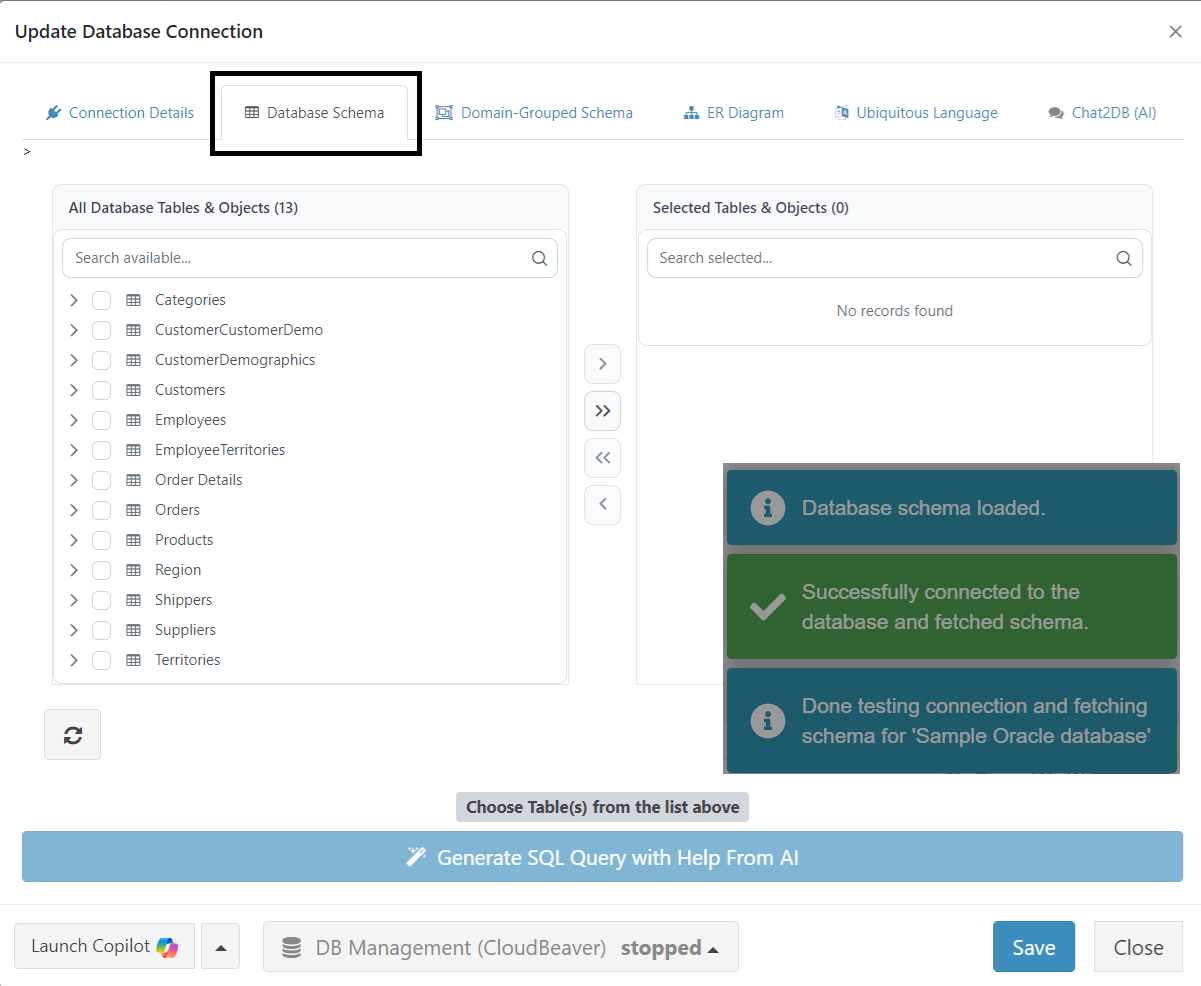
Task: Expand the Employees table tree node
Action: pos(73,420)
